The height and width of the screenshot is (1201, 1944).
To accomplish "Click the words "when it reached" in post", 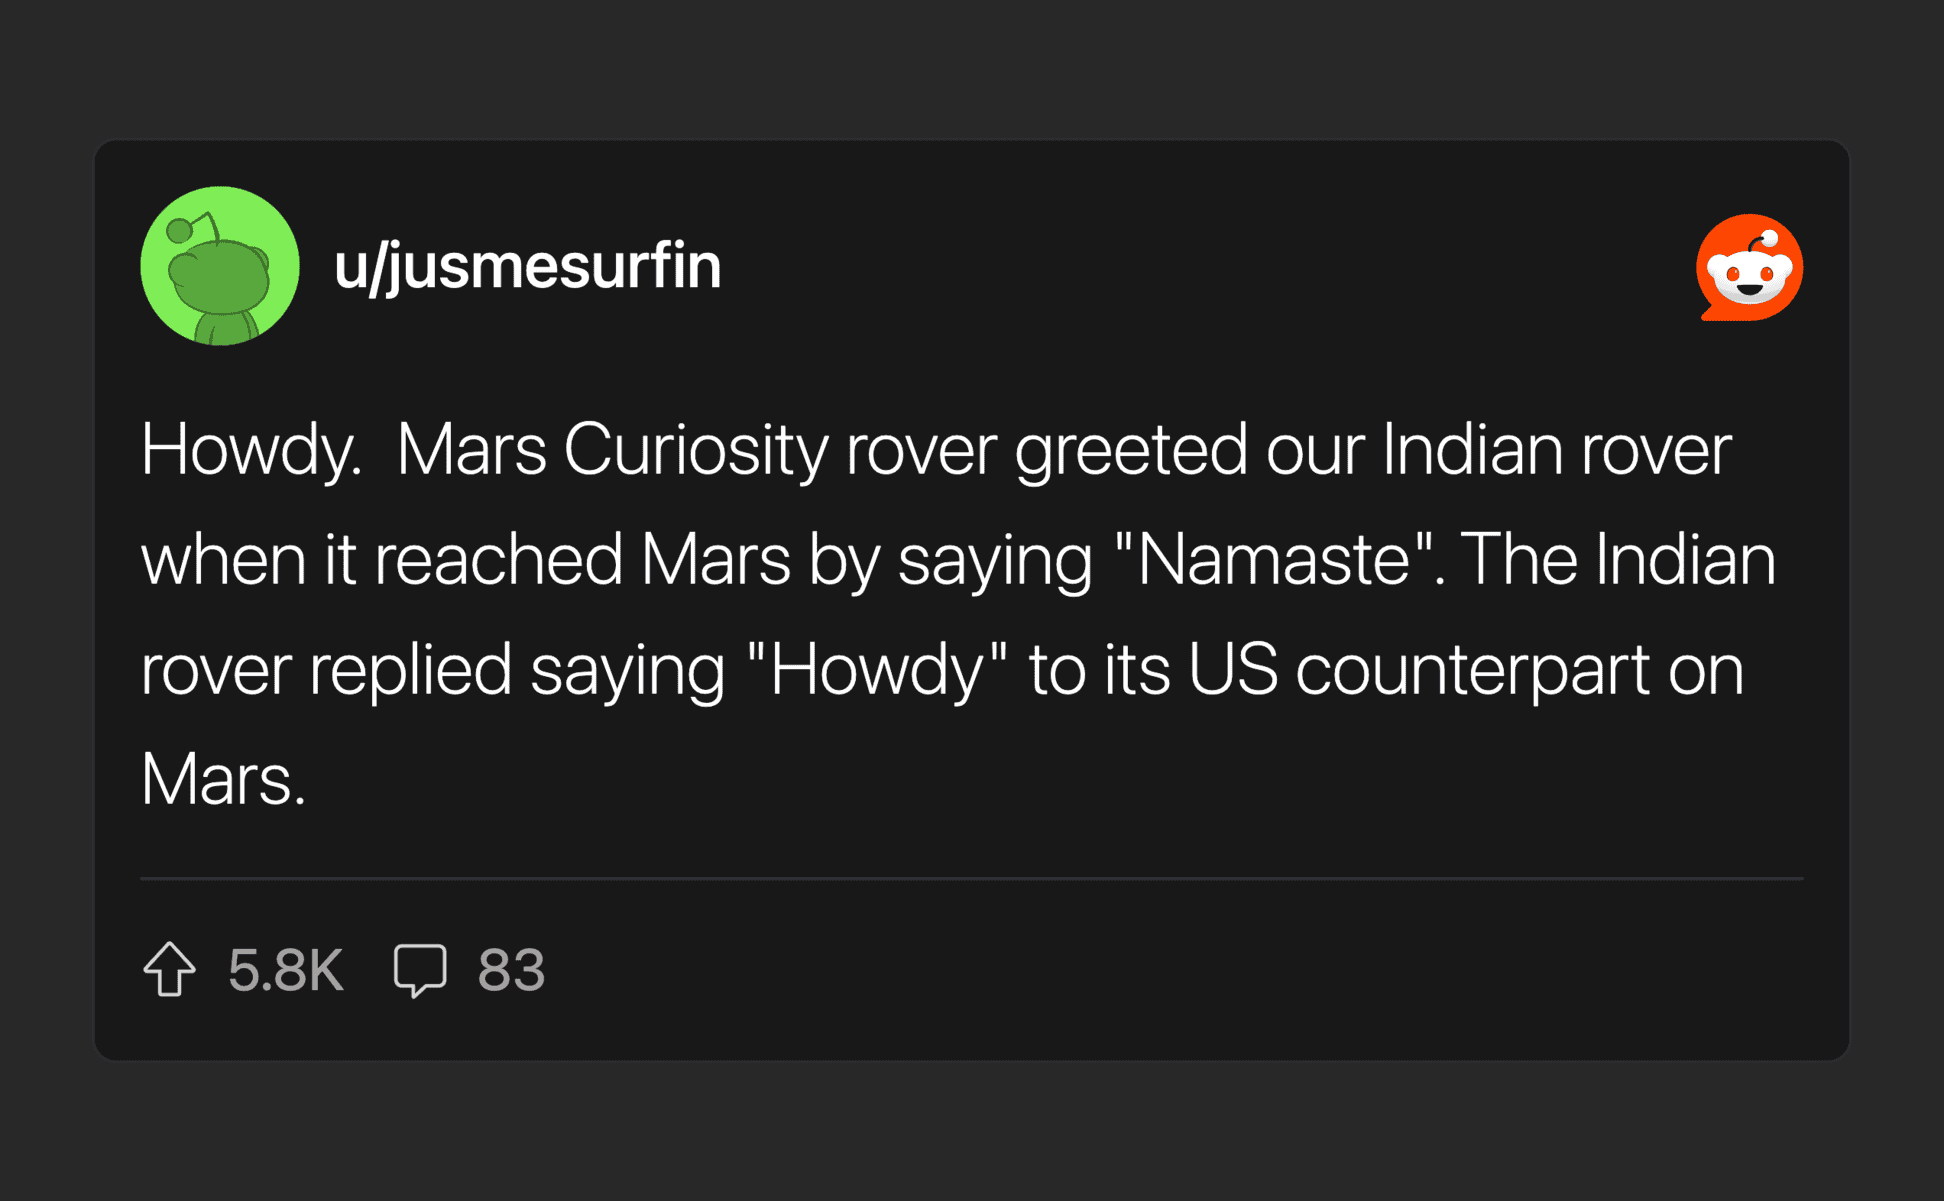I will click(381, 560).
